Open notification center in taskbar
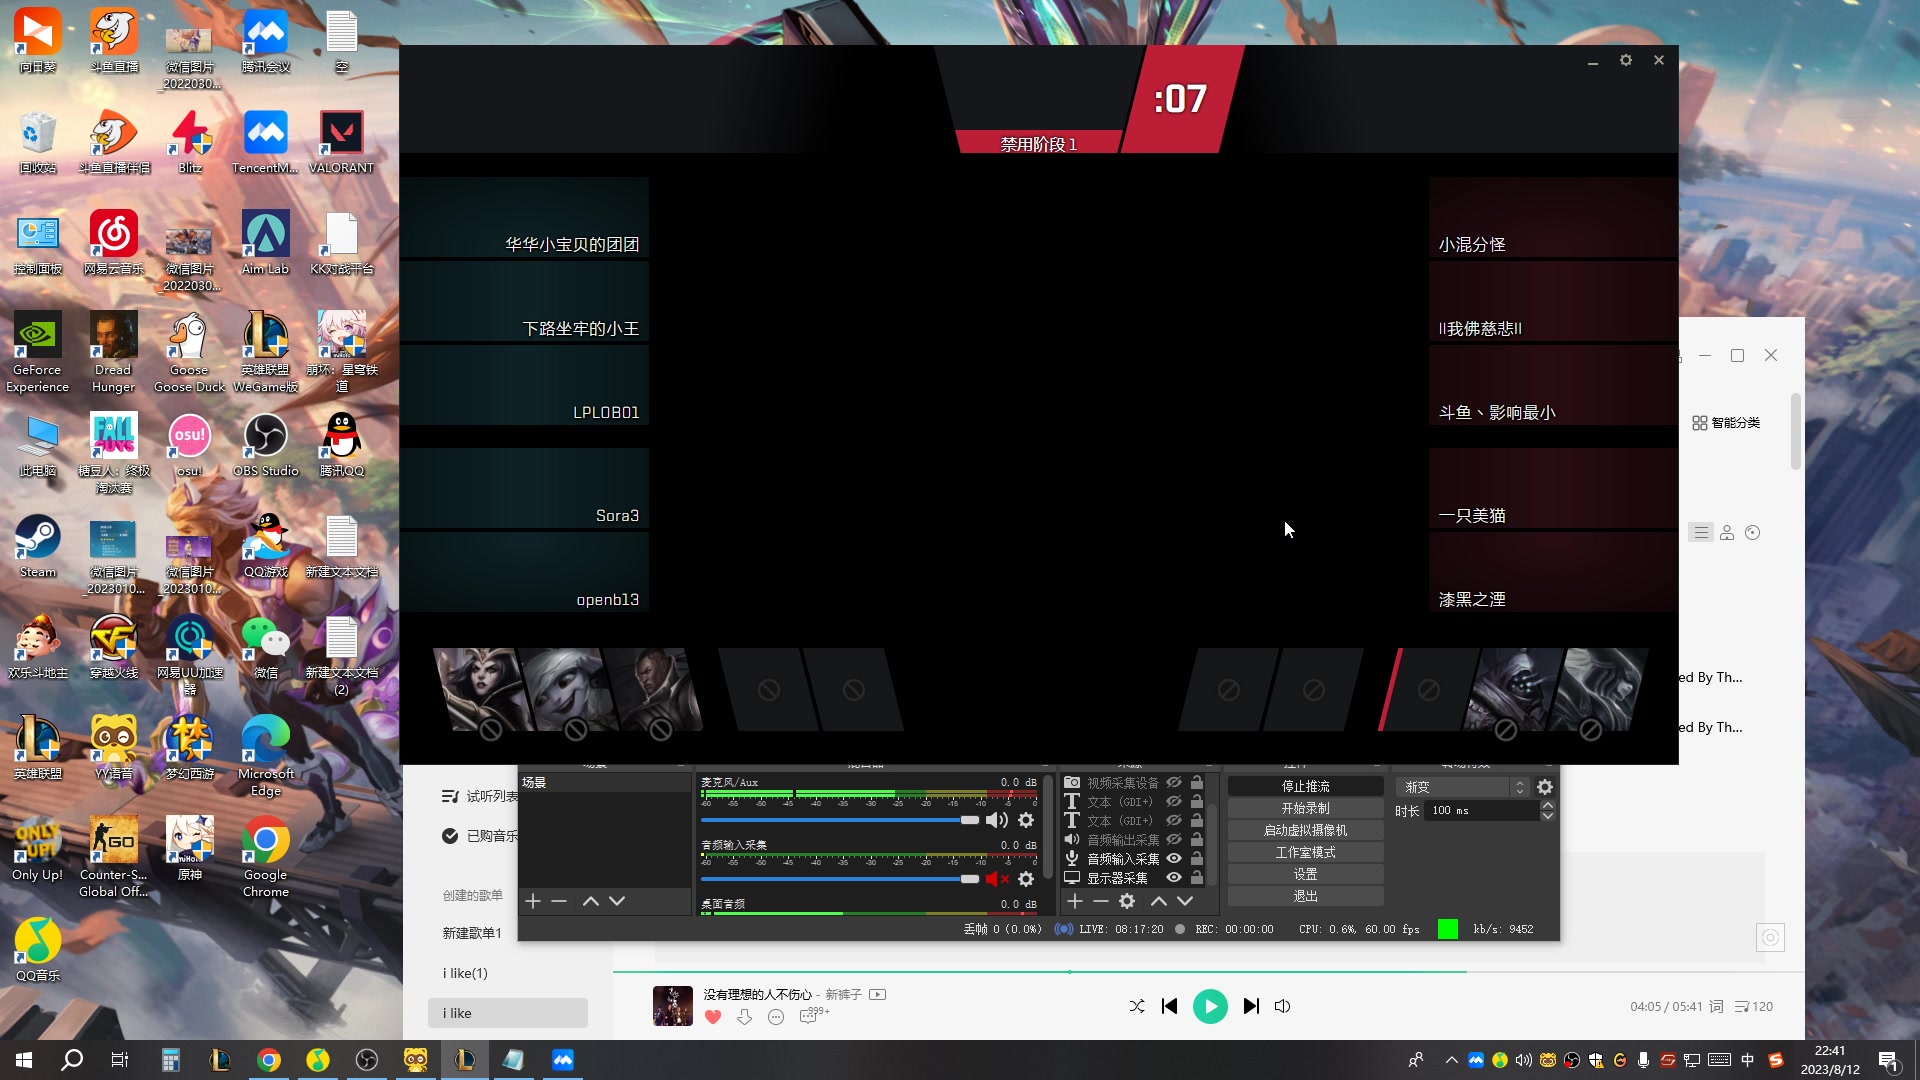This screenshot has width=1920, height=1080. tap(1889, 1061)
